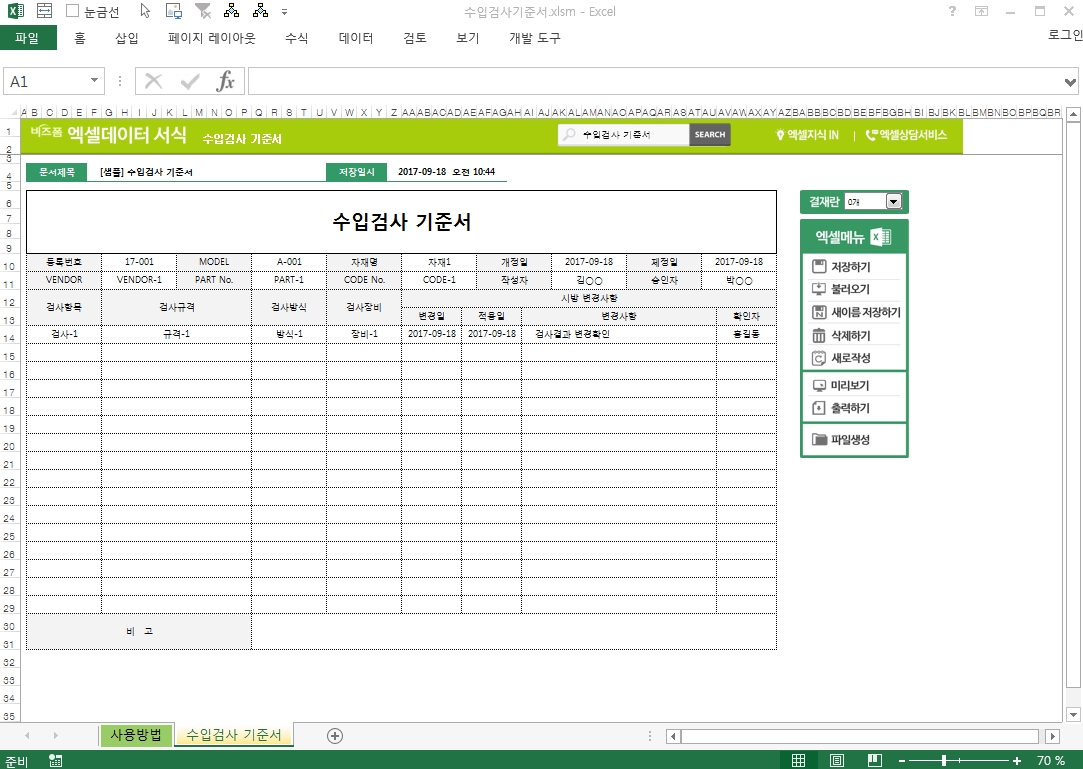Expand the Name Box dropdown arrow
This screenshot has height=769, width=1083.
[x=95, y=82]
